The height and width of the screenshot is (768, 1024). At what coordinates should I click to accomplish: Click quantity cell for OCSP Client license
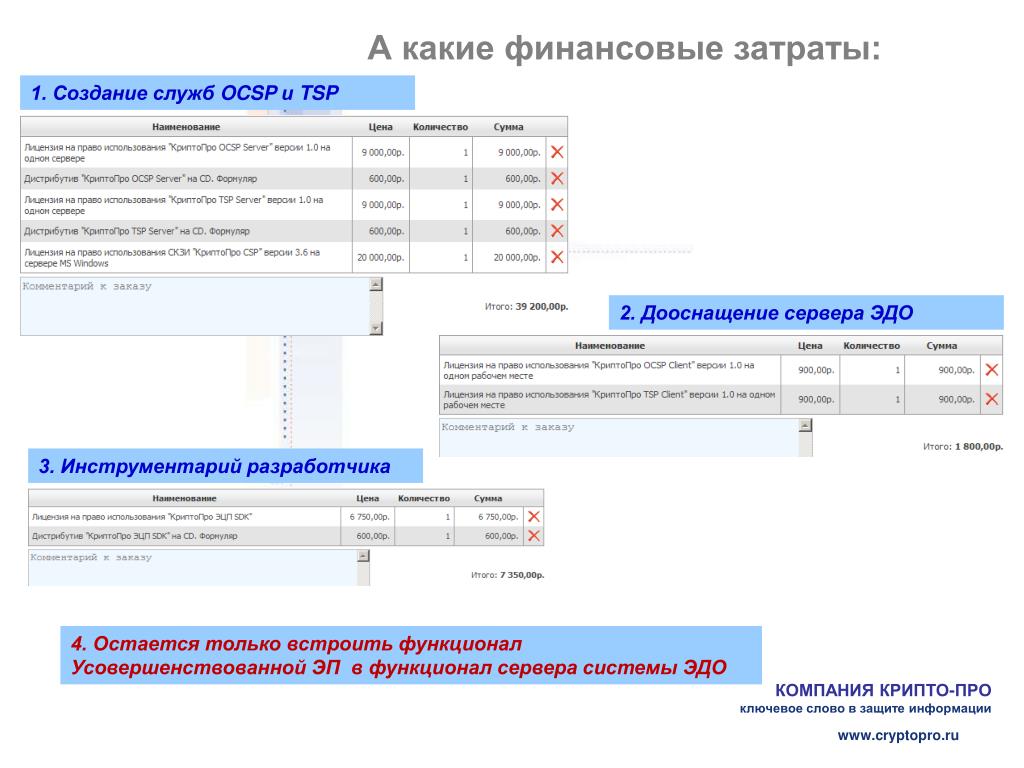click(x=872, y=370)
